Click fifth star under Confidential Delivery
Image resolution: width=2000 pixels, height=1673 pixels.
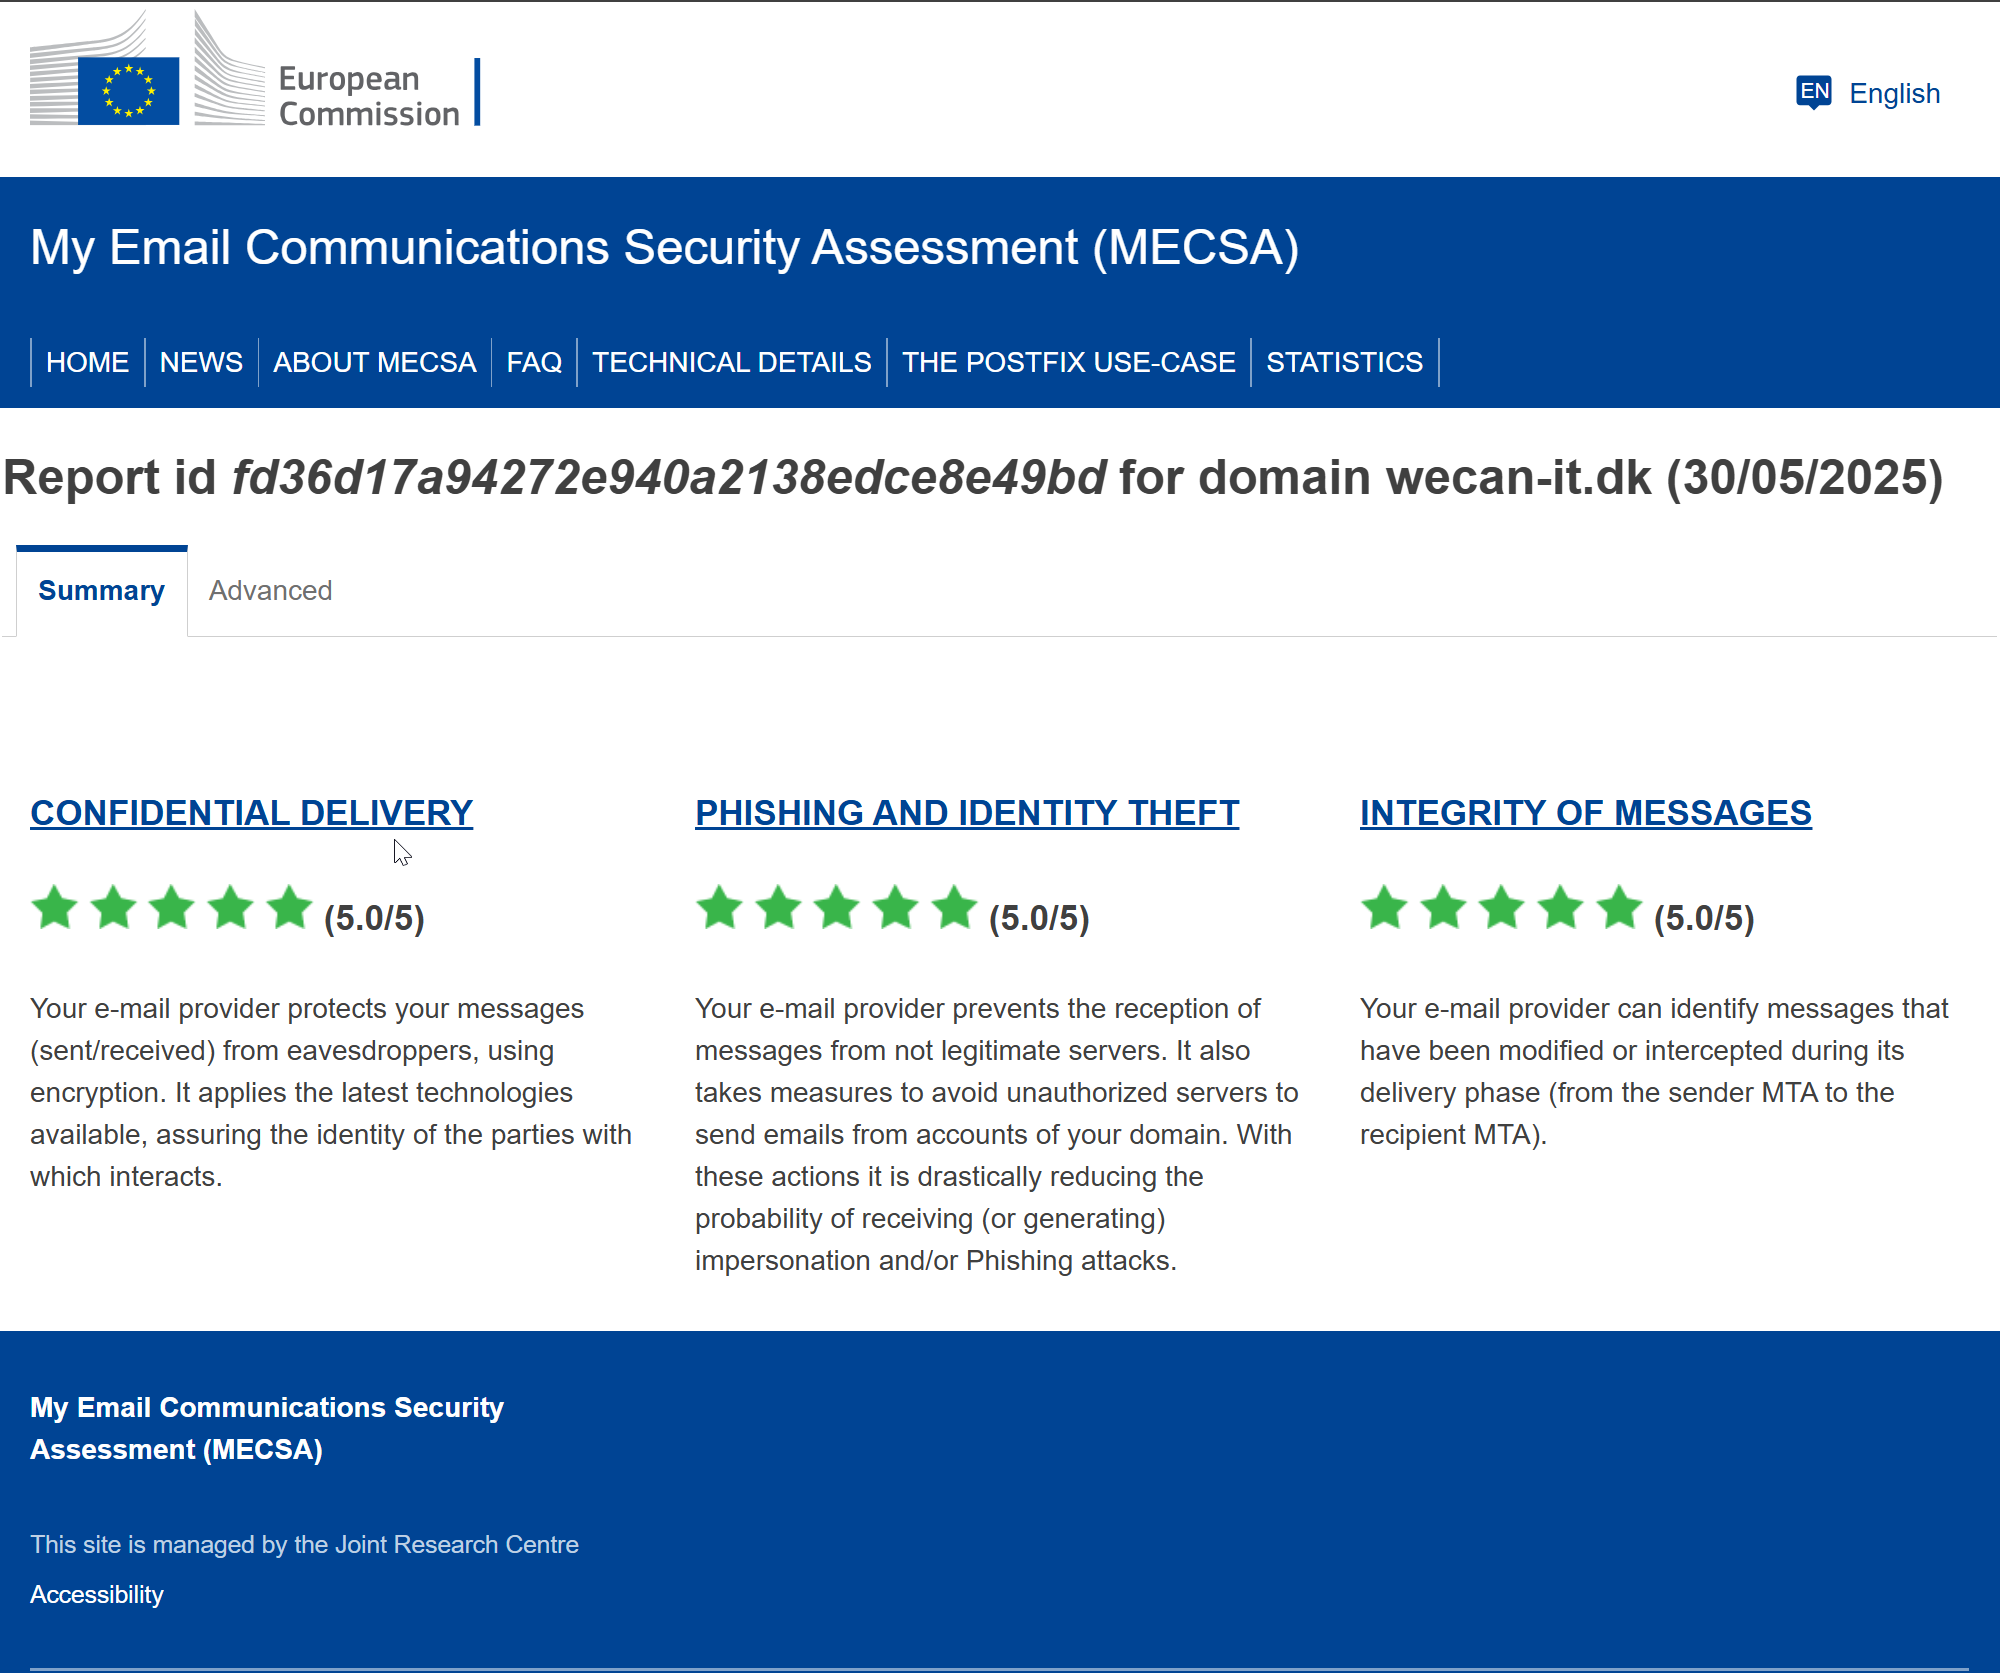click(x=290, y=908)
